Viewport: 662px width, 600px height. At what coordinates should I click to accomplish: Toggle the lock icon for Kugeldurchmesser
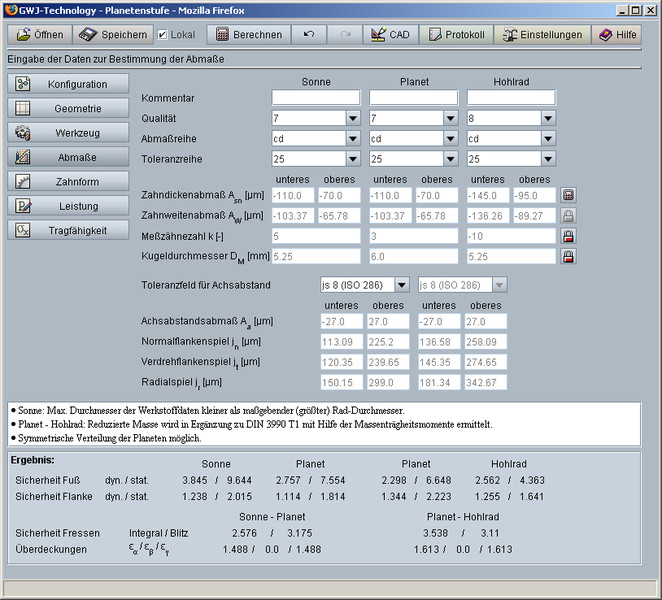569,256
